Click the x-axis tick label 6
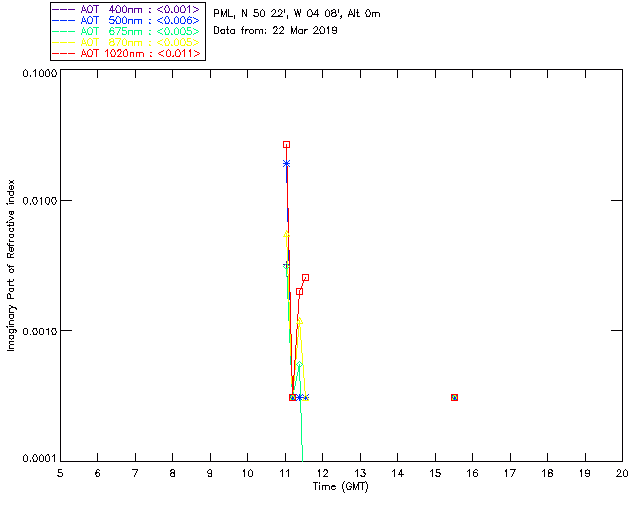This screenshot has height=512, width=640. 98,473
